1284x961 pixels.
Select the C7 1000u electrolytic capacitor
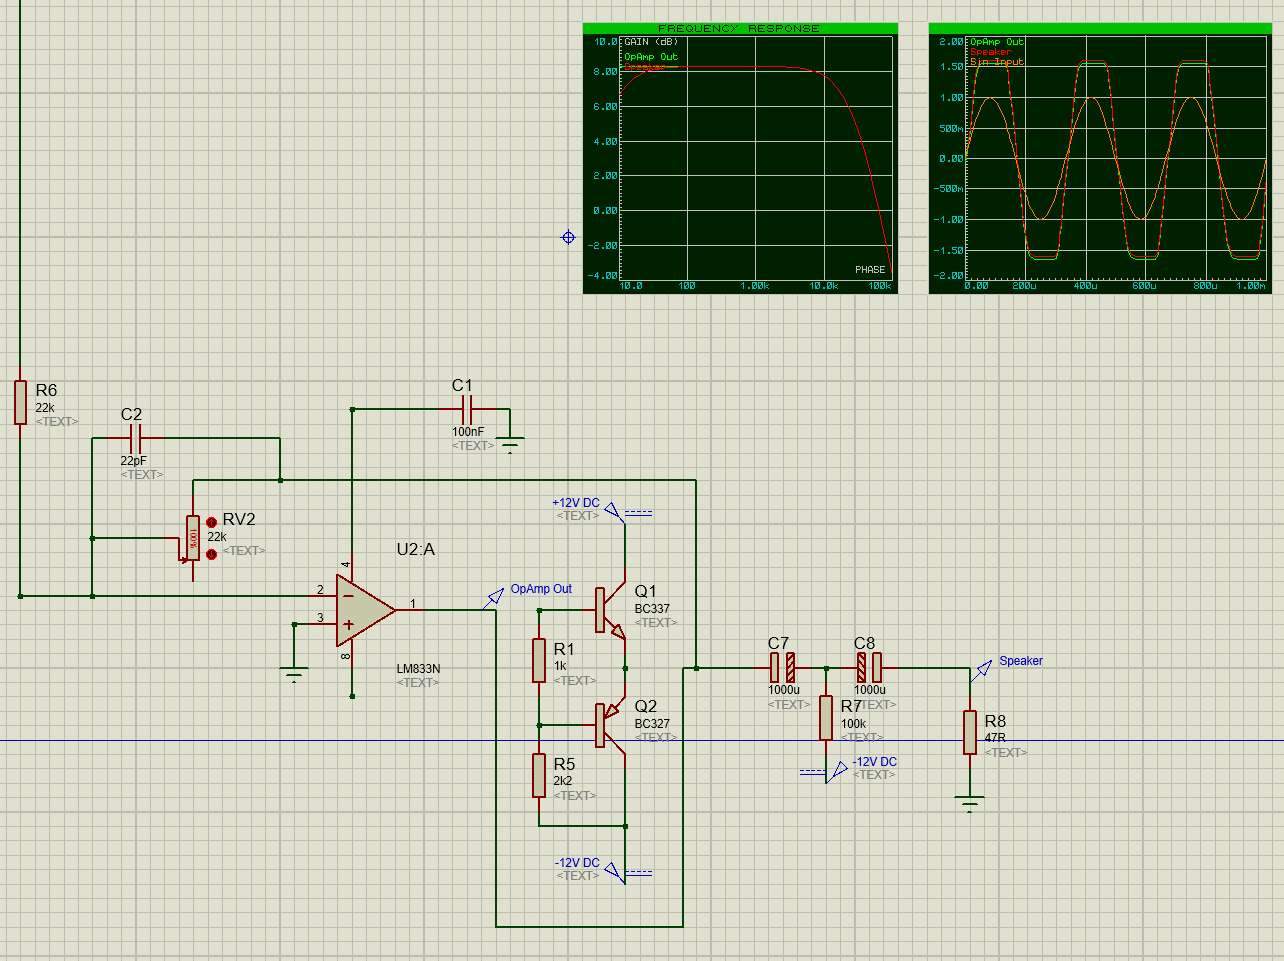783,667
